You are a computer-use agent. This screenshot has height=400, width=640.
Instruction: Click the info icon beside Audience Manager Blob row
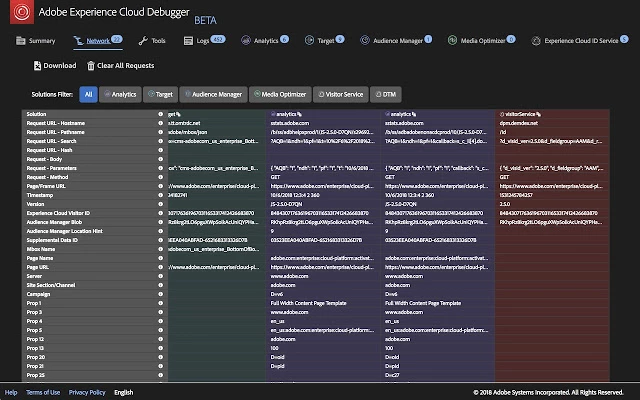[x=160, y=222]
